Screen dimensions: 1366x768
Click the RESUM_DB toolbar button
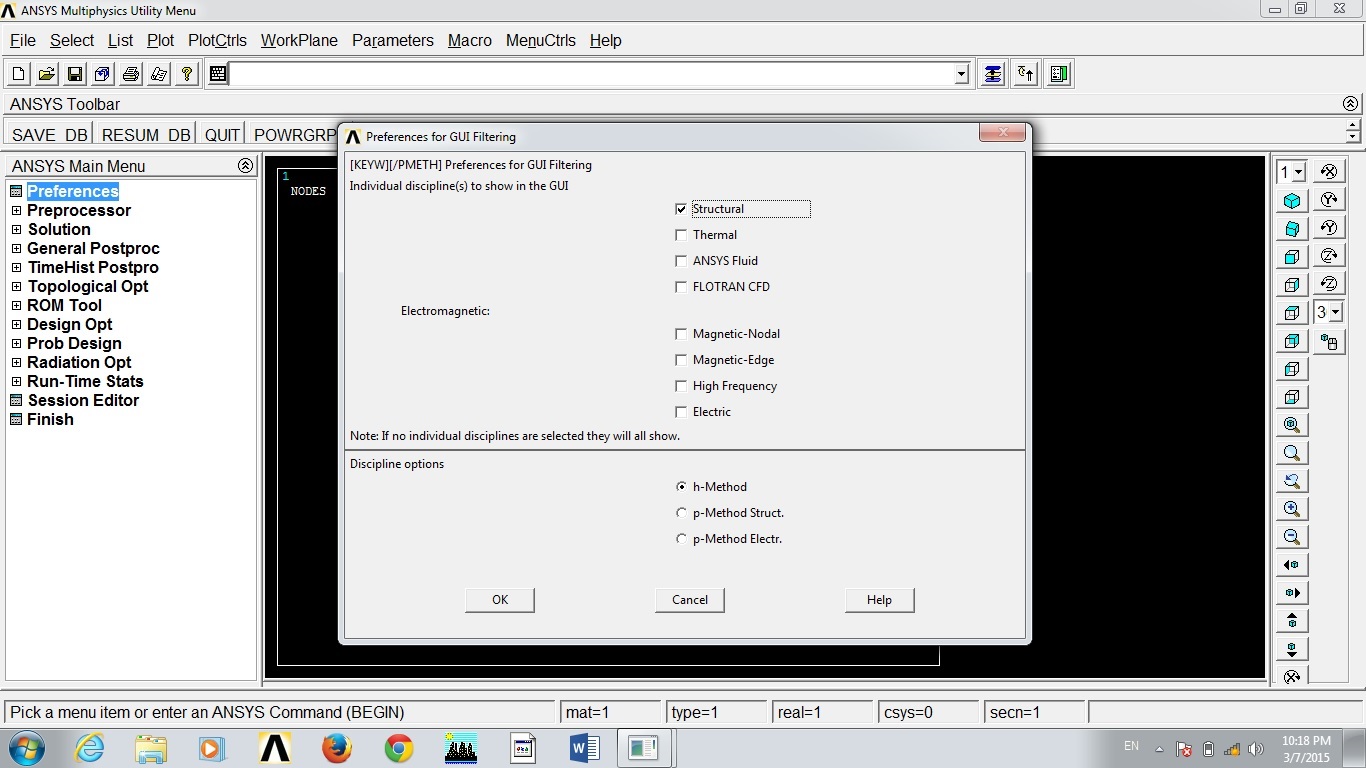point(146,135)
